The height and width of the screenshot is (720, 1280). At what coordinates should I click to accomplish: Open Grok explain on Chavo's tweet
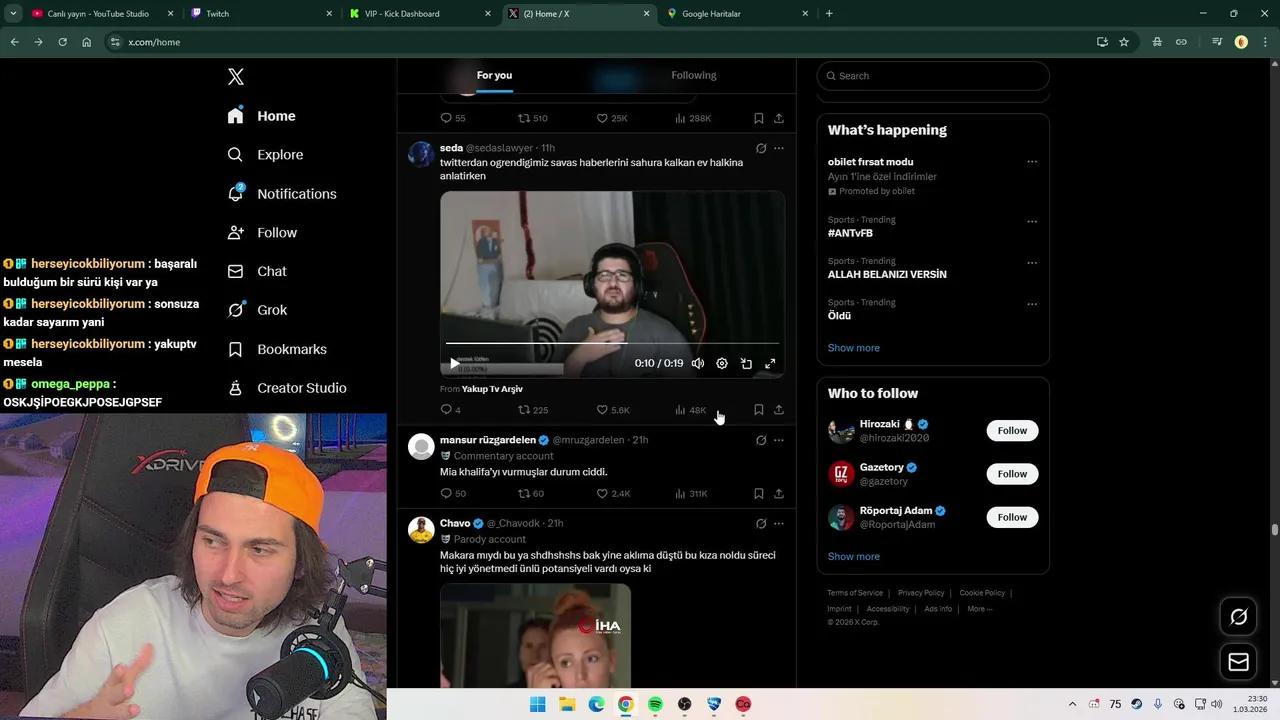pos(761,523)
